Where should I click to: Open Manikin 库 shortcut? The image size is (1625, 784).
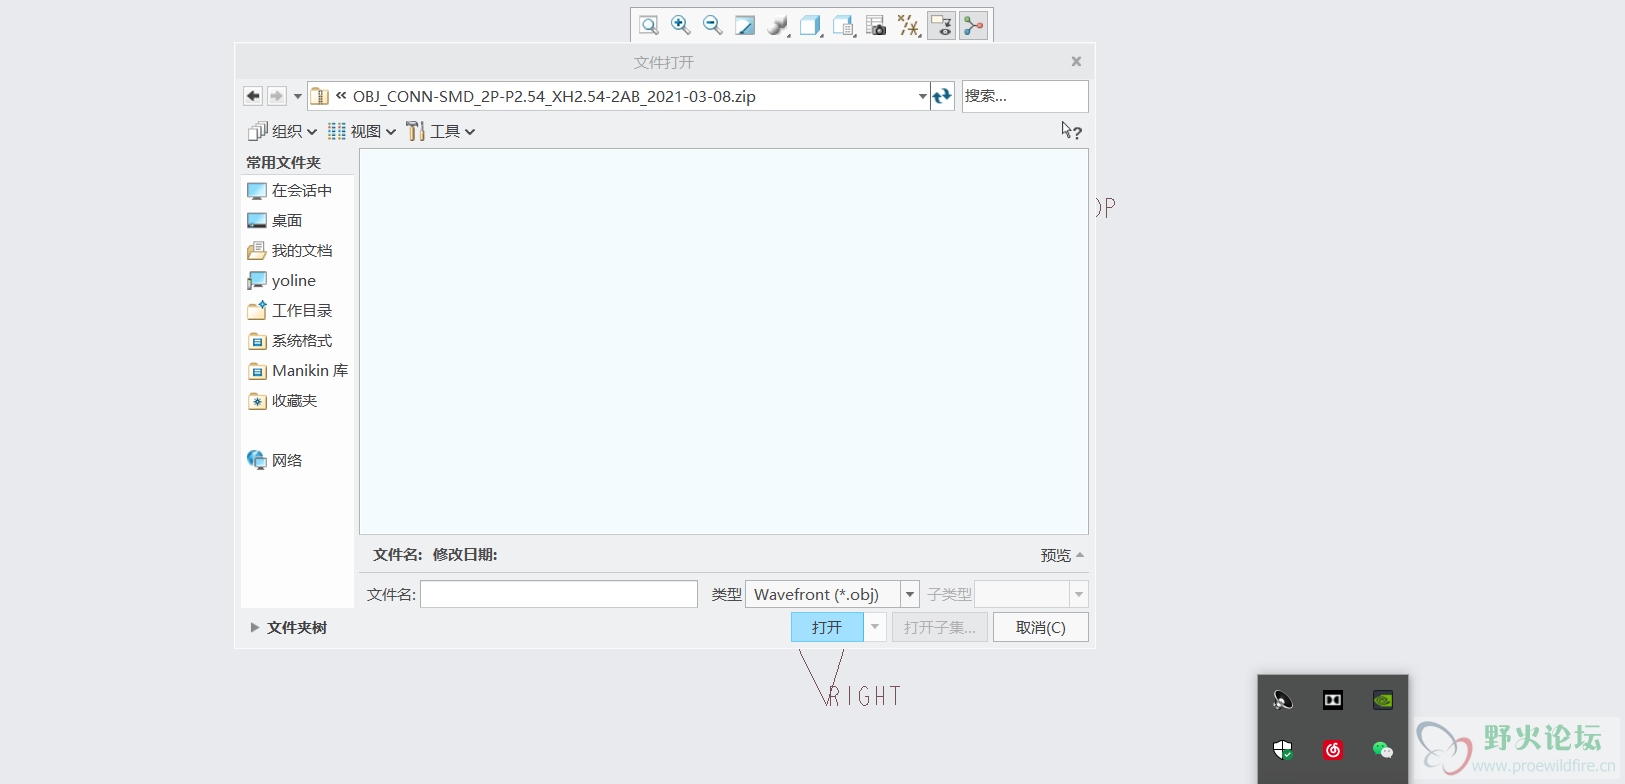297,370
